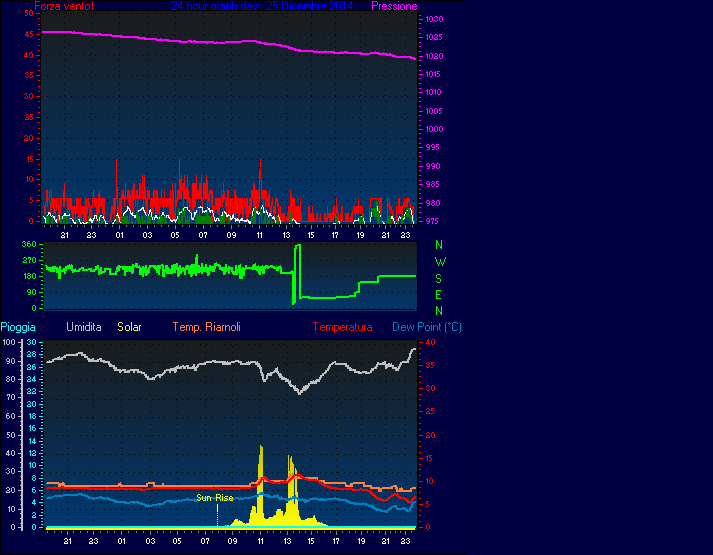The width and height of the screenshot is (713, 555).
Task: Click pressure axis value 975
Action: [x=432, y=221]
